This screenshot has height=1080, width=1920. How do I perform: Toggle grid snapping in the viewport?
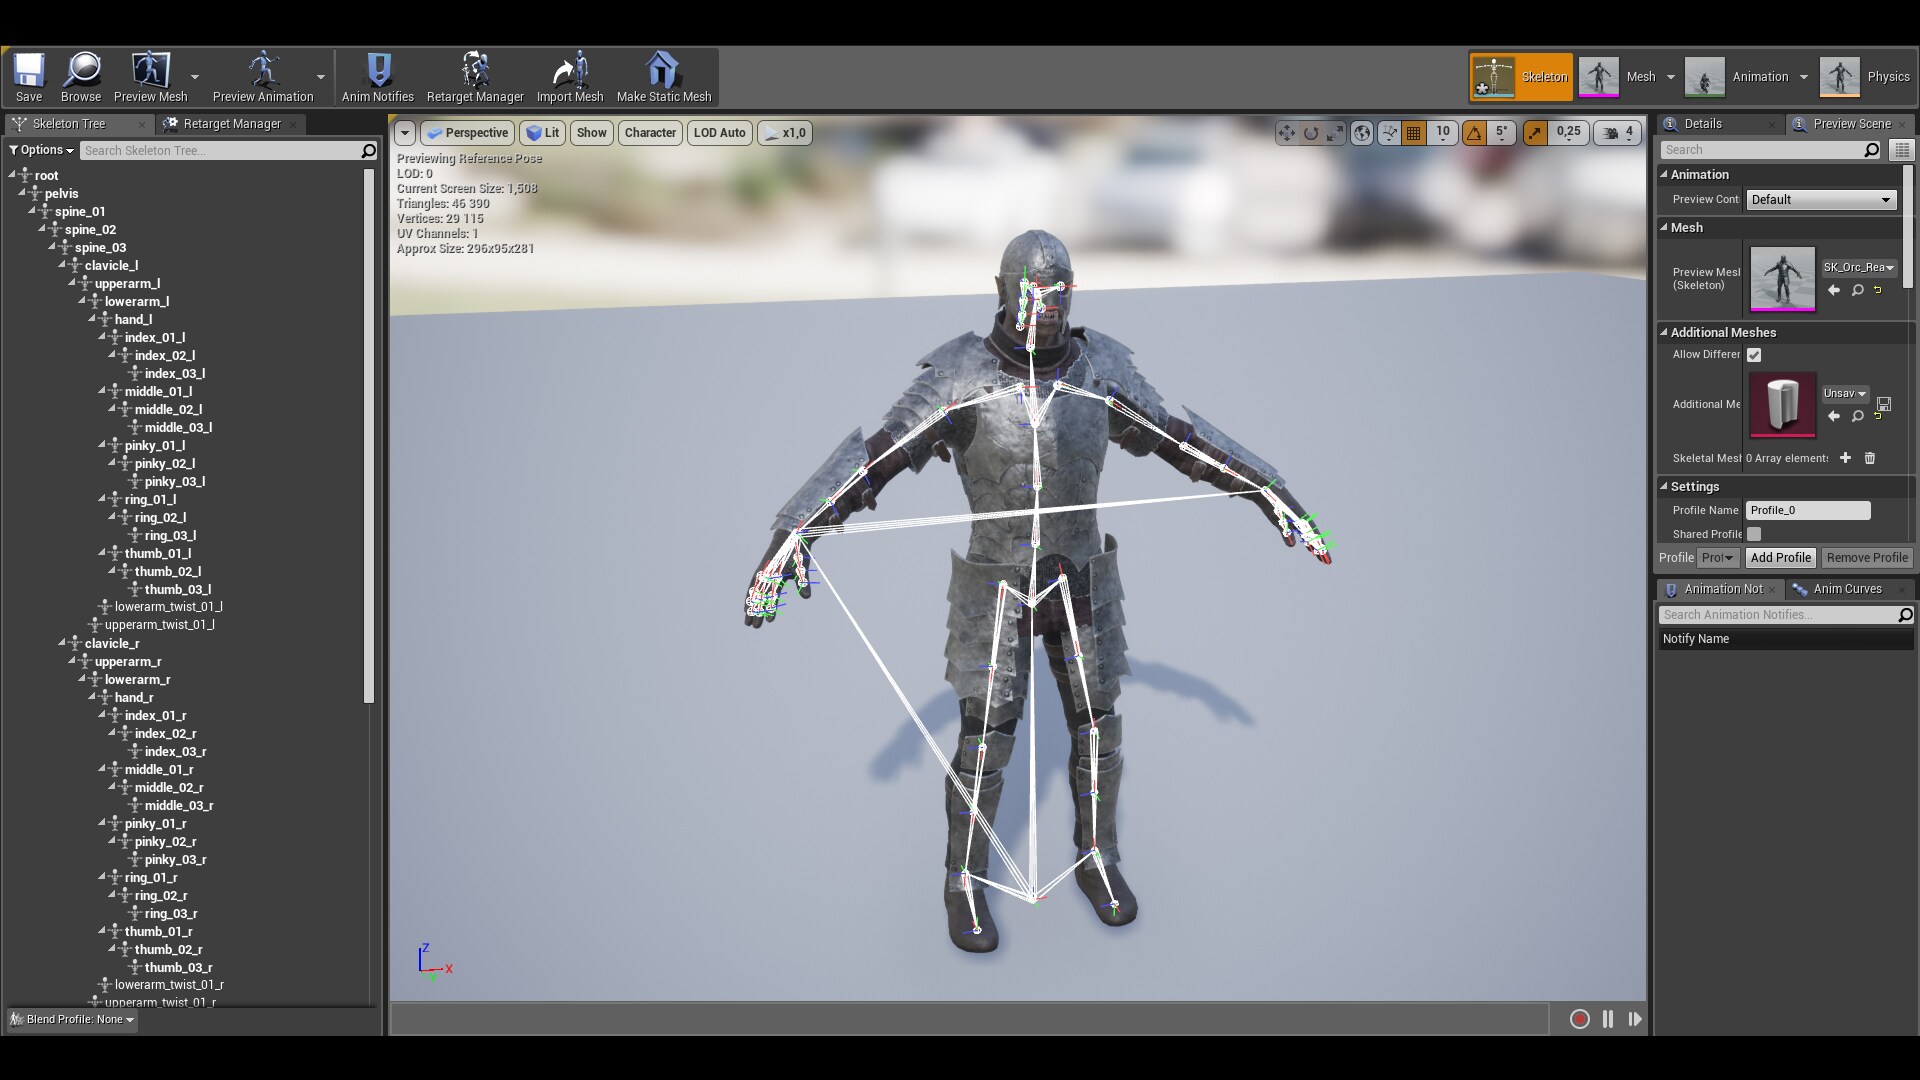[1414, 132]
